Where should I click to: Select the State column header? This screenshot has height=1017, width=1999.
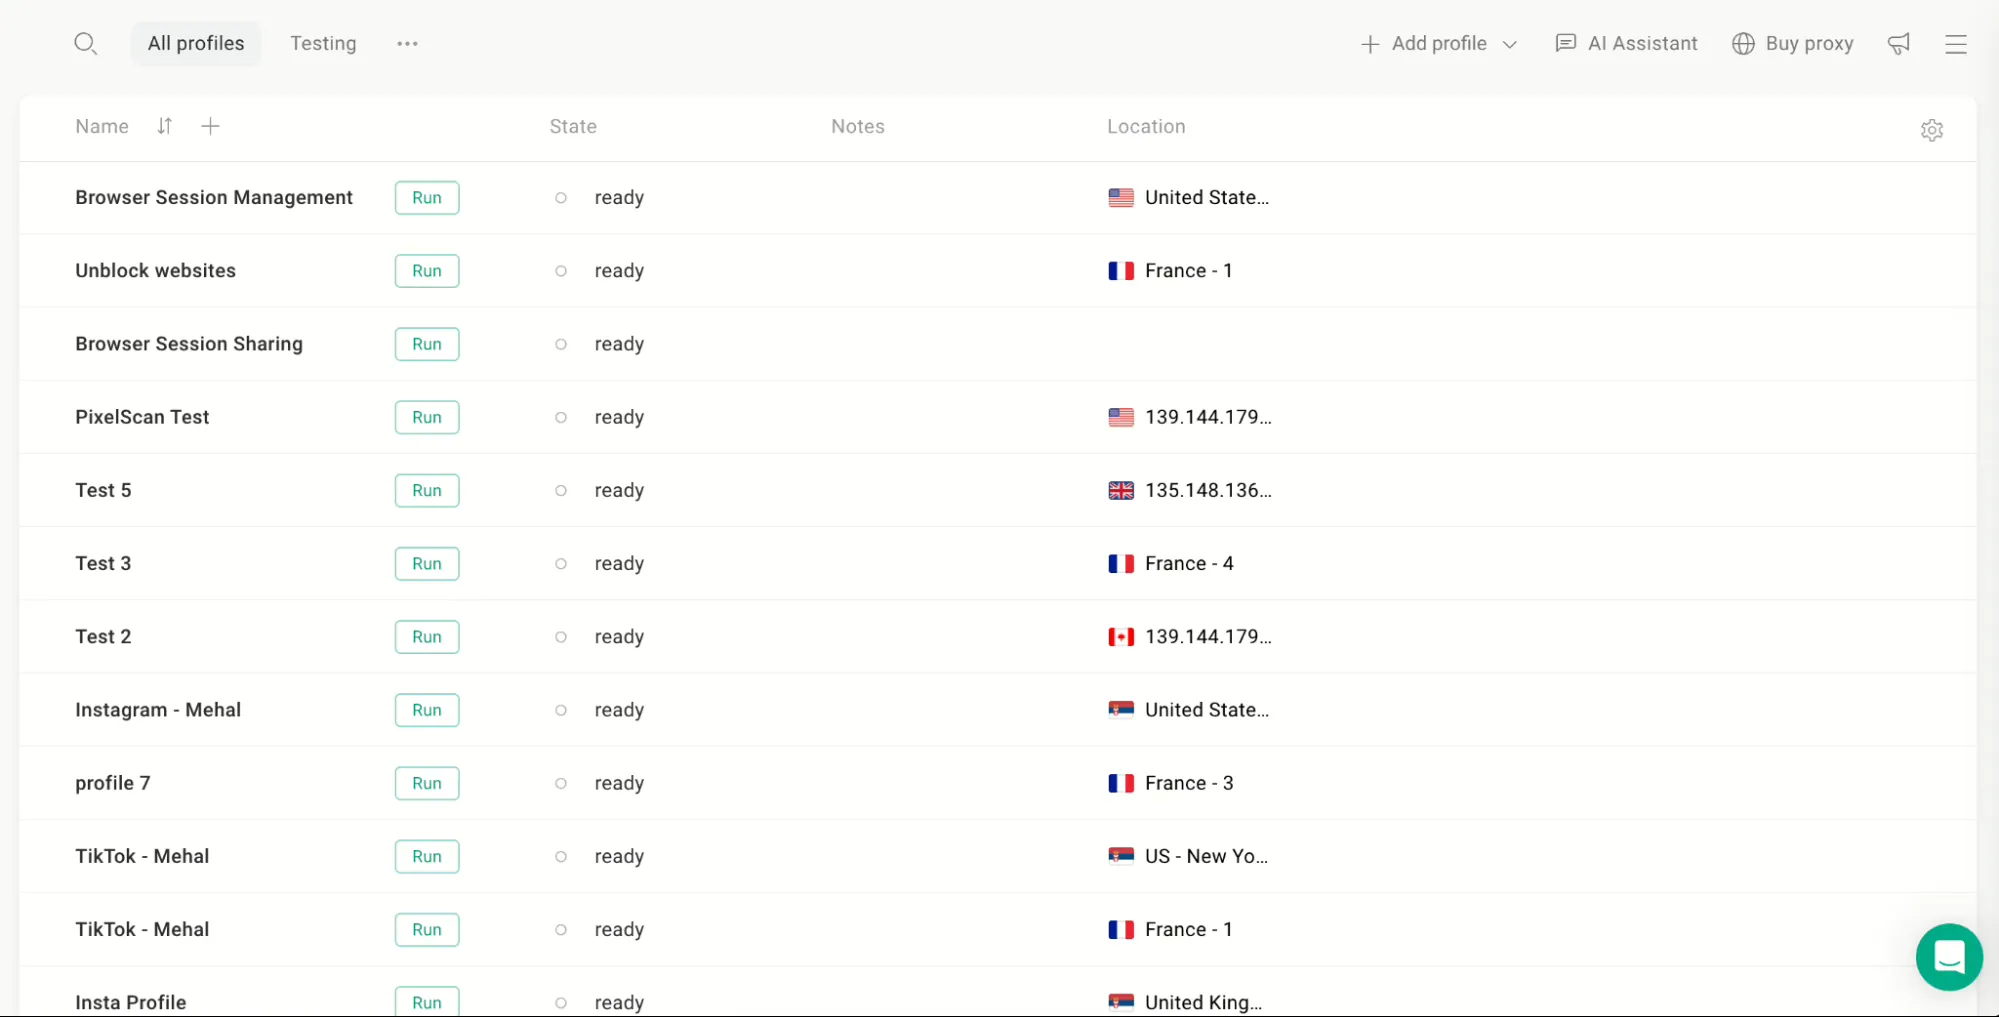pos(573,126)
